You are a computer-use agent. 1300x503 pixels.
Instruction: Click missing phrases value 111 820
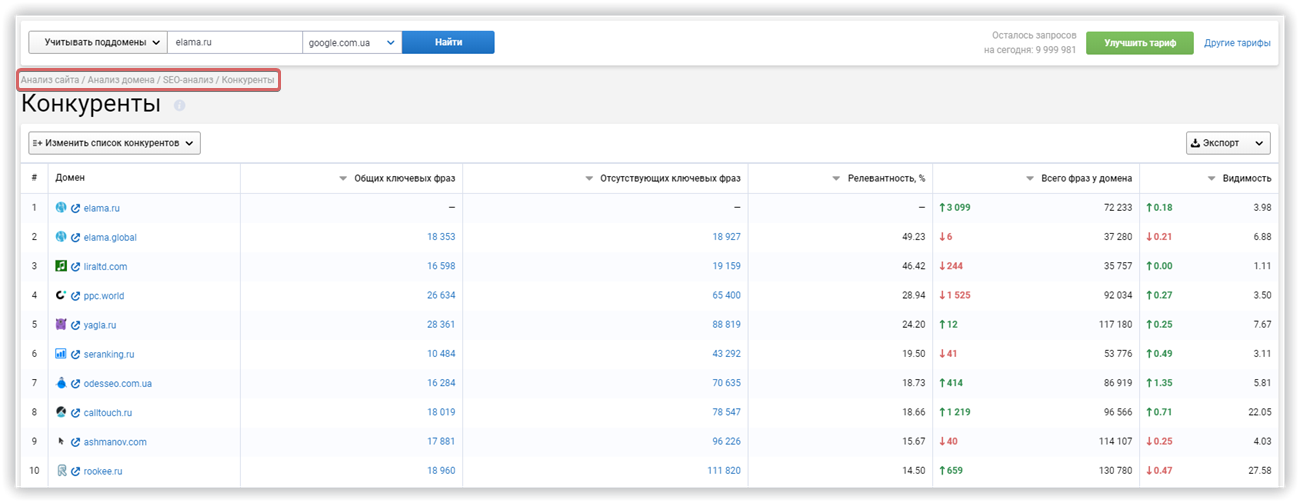click(x=724, y=471)
